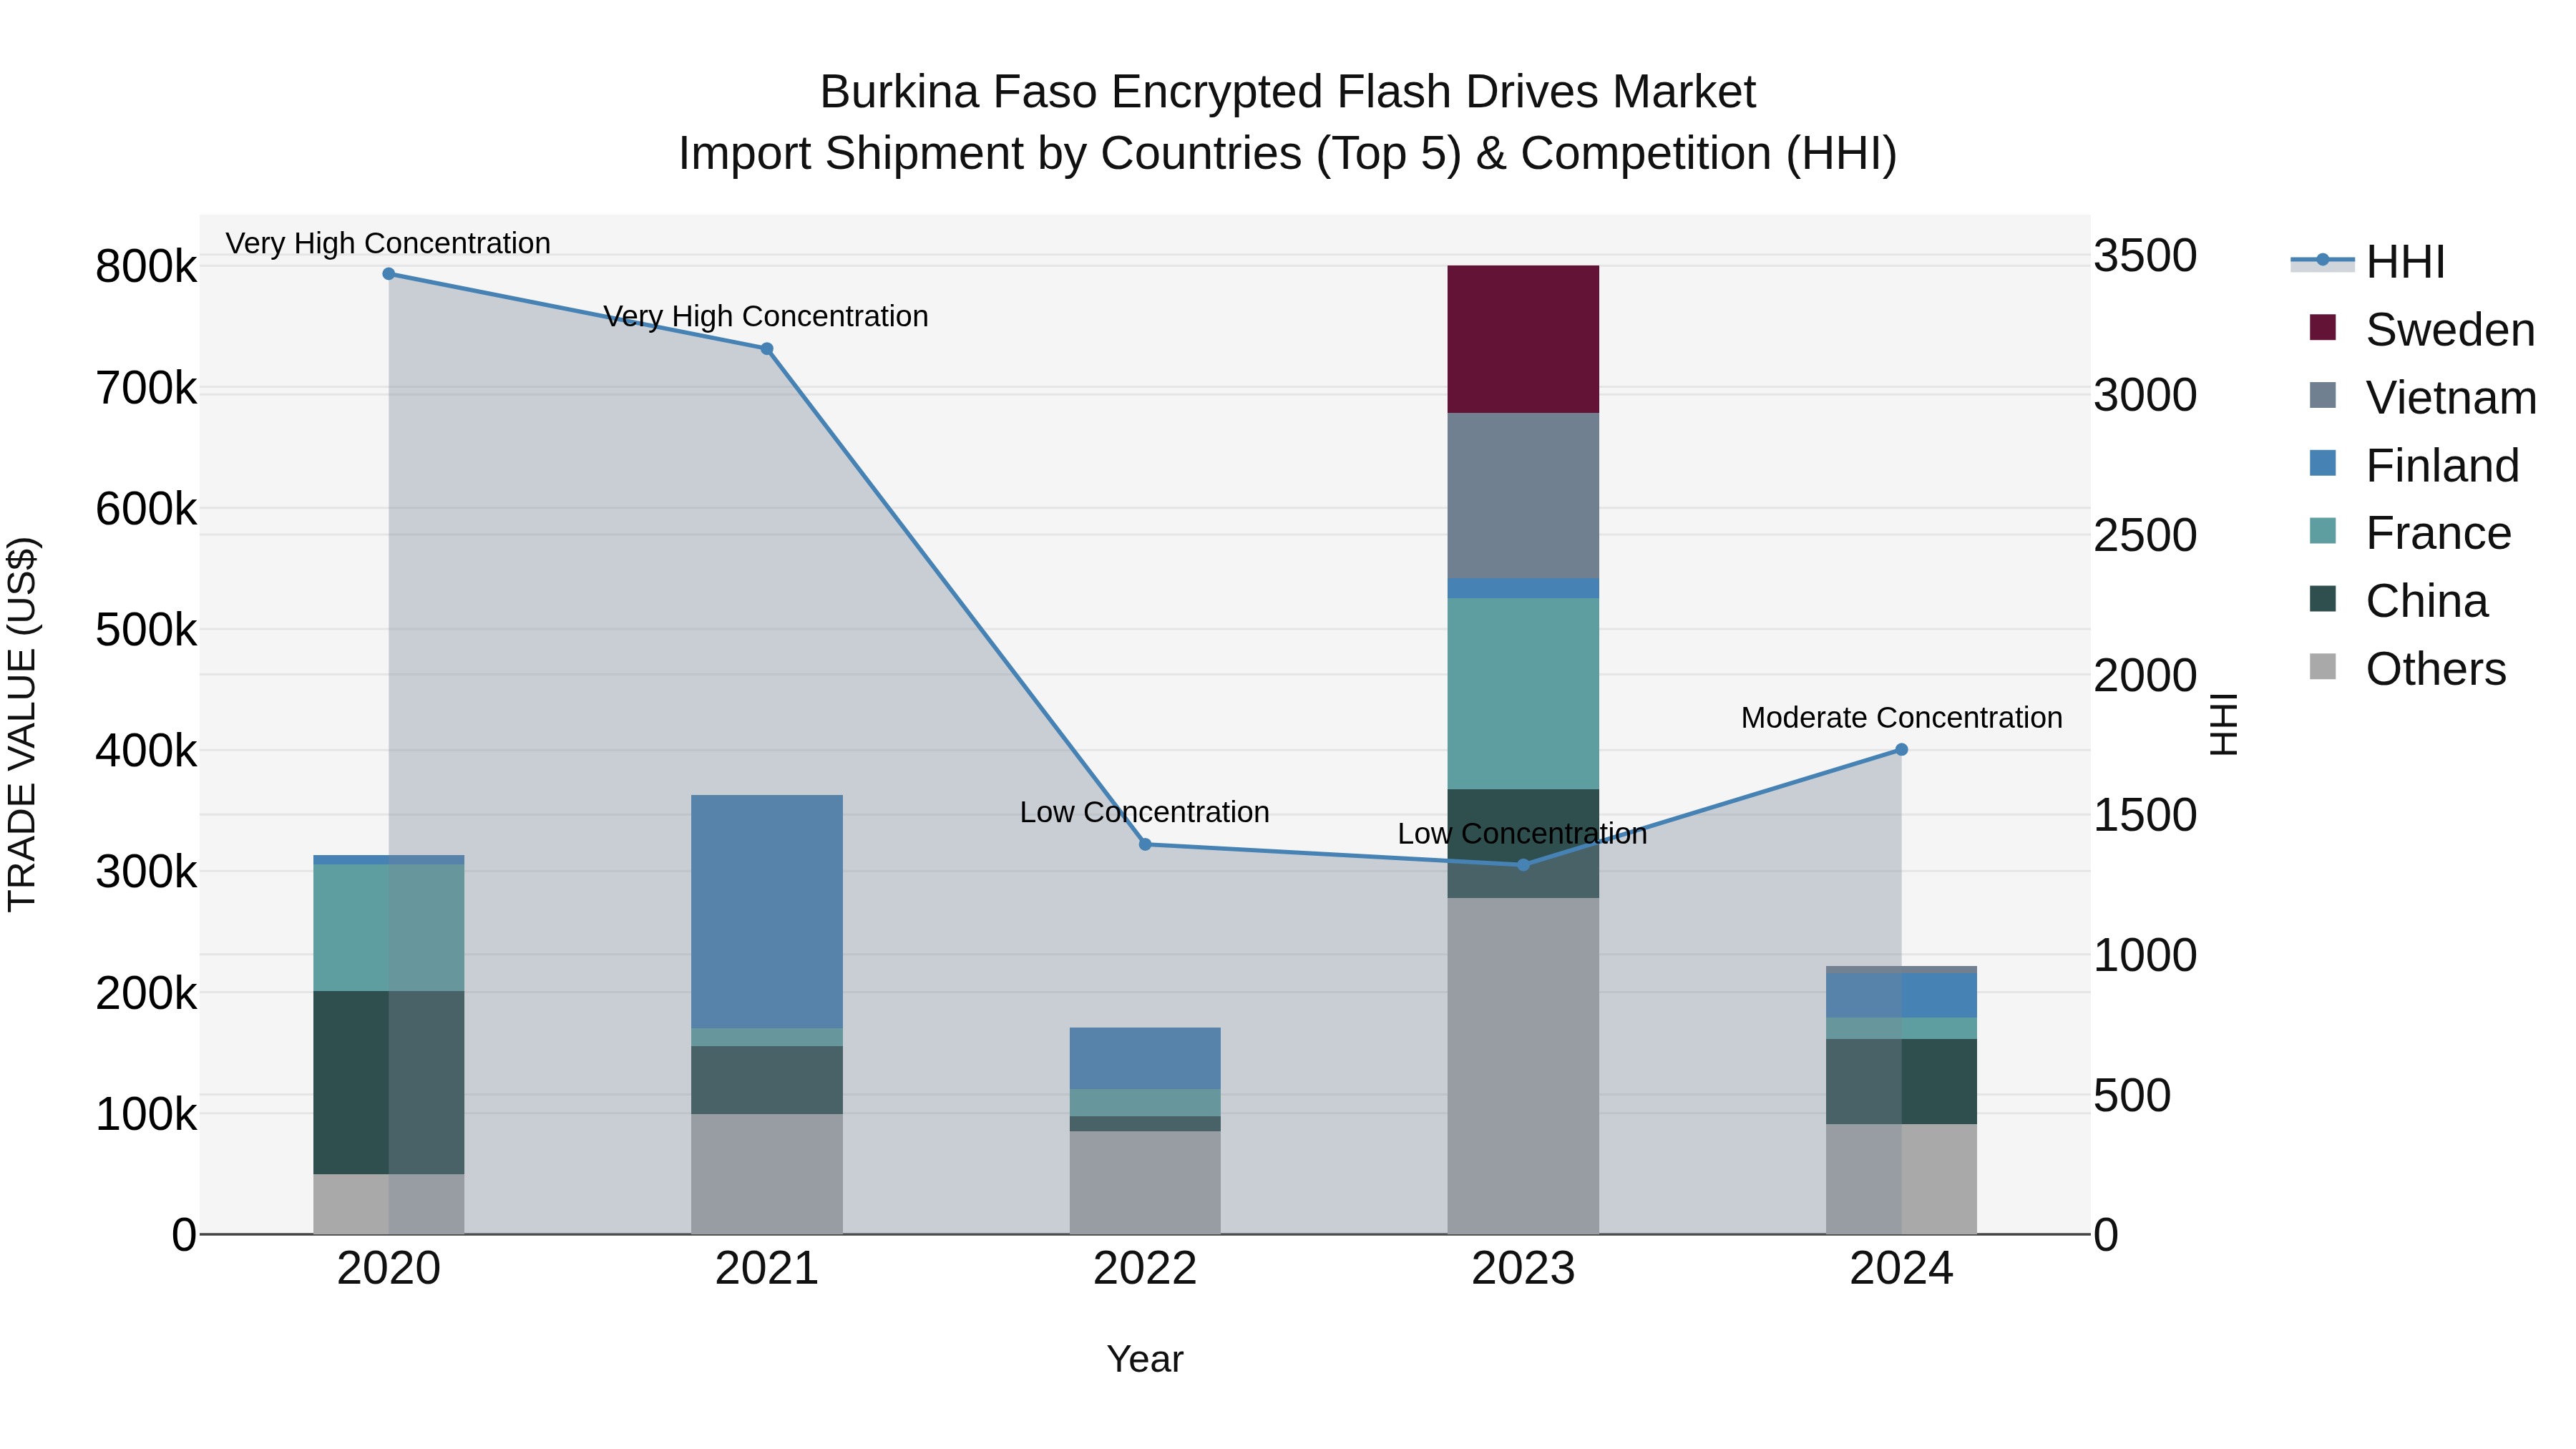2576x1449 pixels.
Task: Select France bar segment in 2020
Action: (x=389, y=928)
